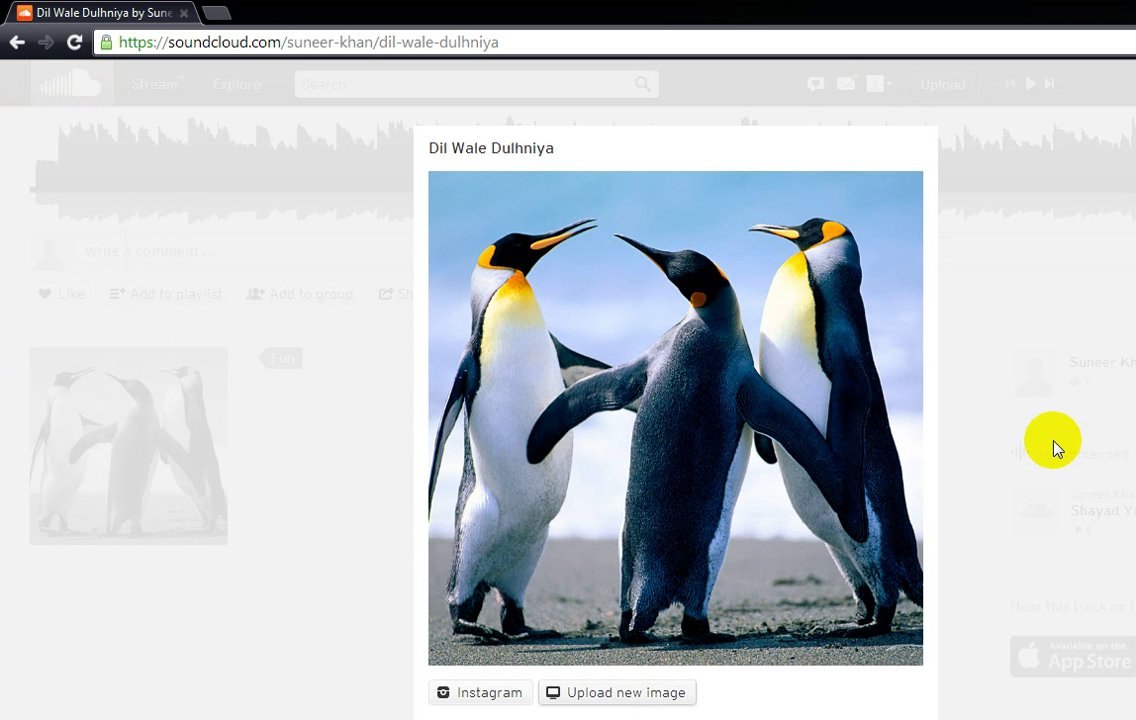1136x720 pixels.
Task: Click the large penguin artwork image
Action: pos(675,418)
